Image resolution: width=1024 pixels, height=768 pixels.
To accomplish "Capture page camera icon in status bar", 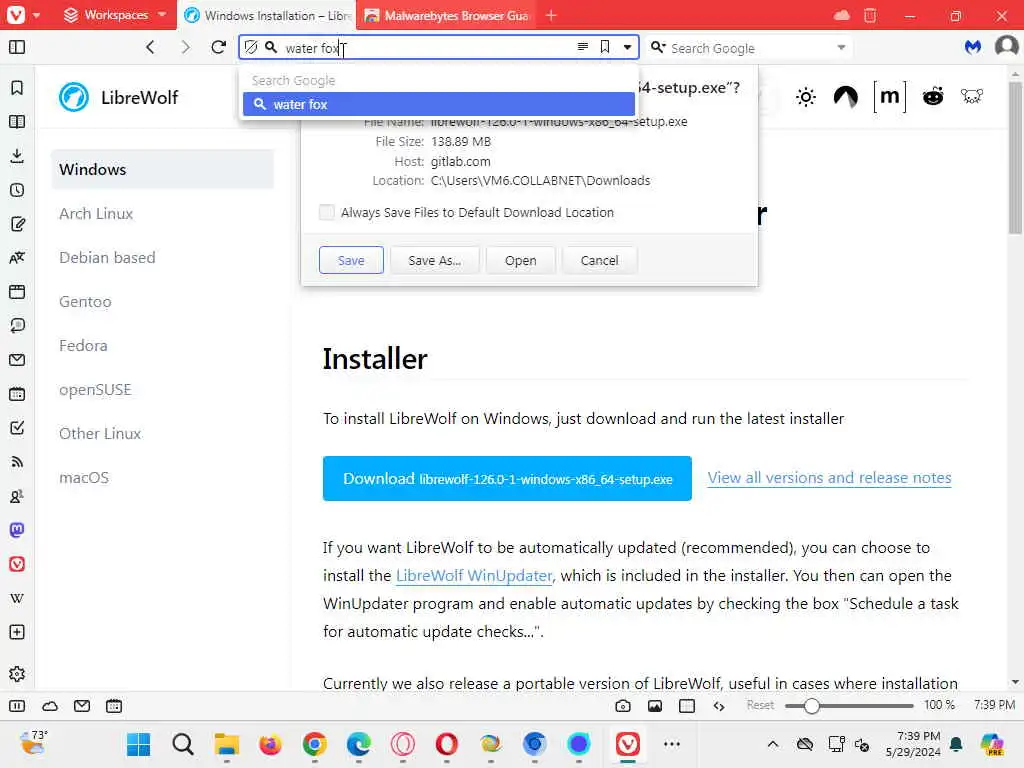I will click(623, 706).
